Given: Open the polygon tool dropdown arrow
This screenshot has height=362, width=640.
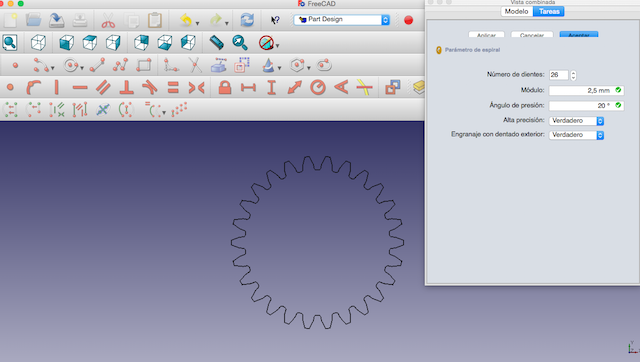Looking at the screenshot, I should 309,68.
